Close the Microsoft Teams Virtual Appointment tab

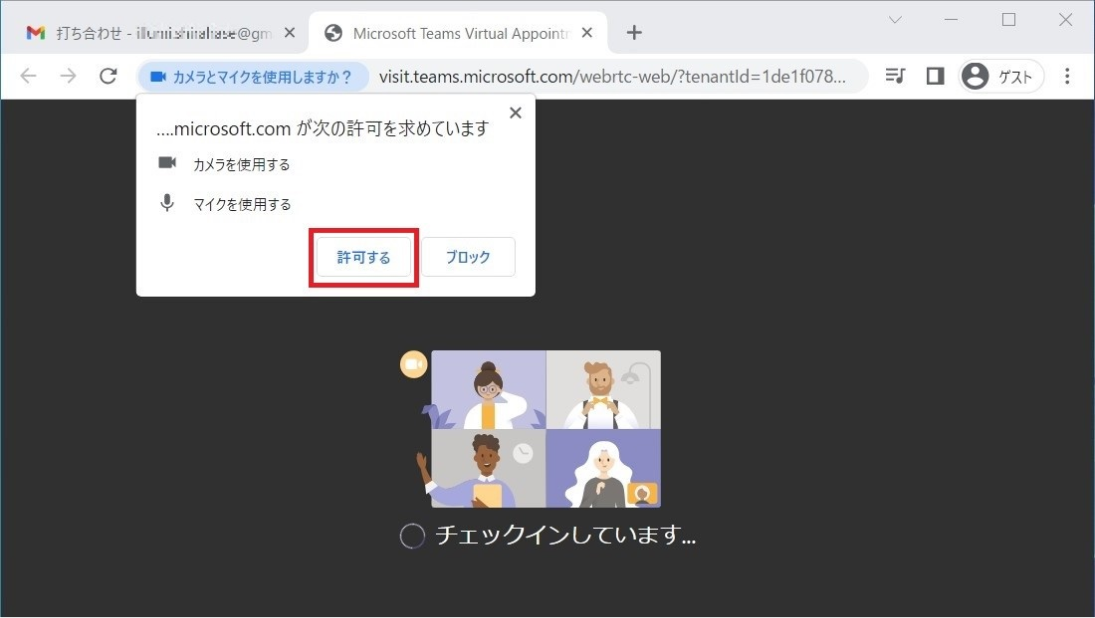[587, 33]
